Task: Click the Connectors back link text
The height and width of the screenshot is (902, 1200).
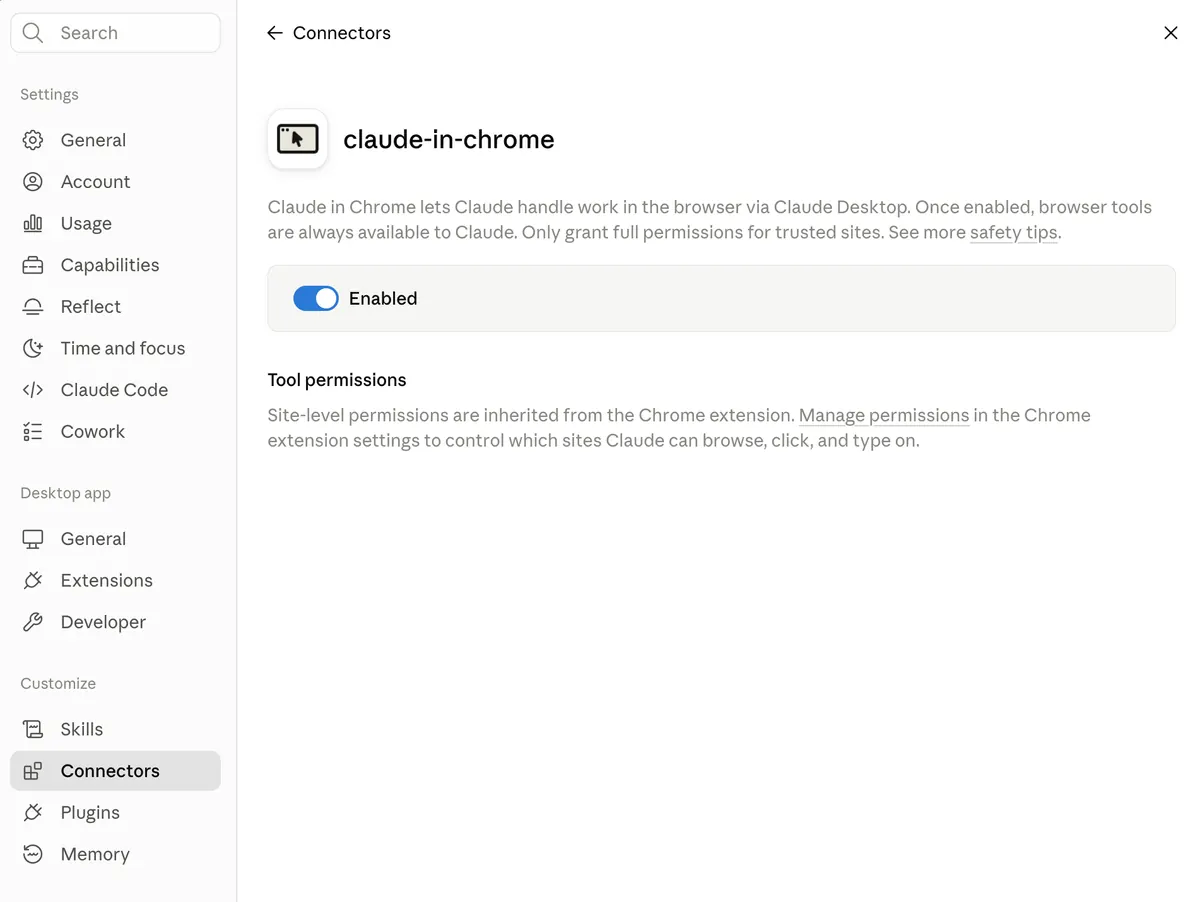Action: click(x=342, y=33)
